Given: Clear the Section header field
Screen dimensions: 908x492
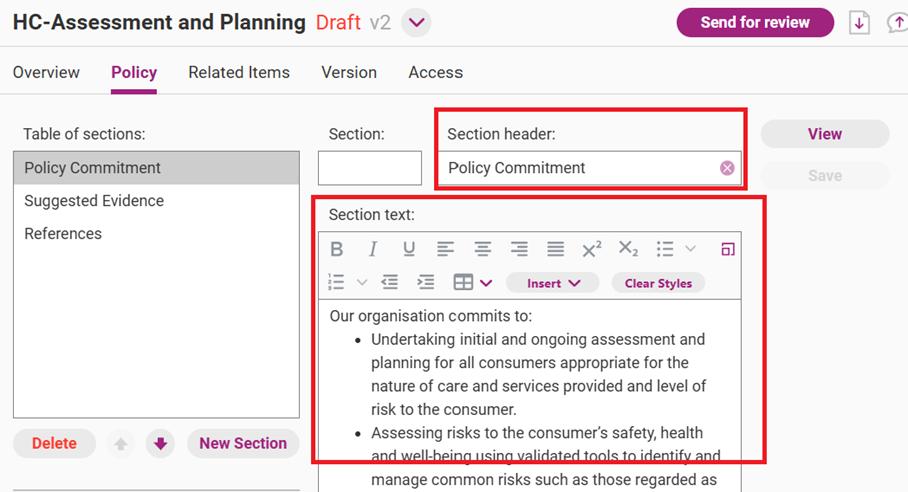Looking at the screenshot, I should (x=727, y=168).
